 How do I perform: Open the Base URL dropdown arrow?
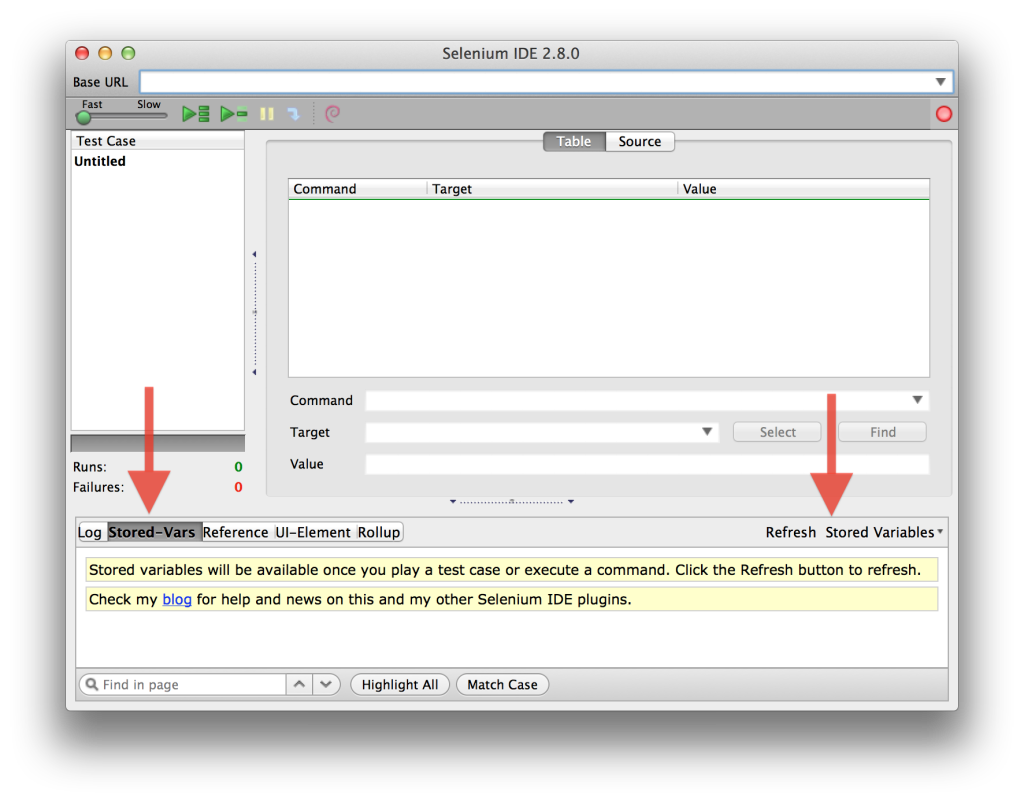coord(940,82)
